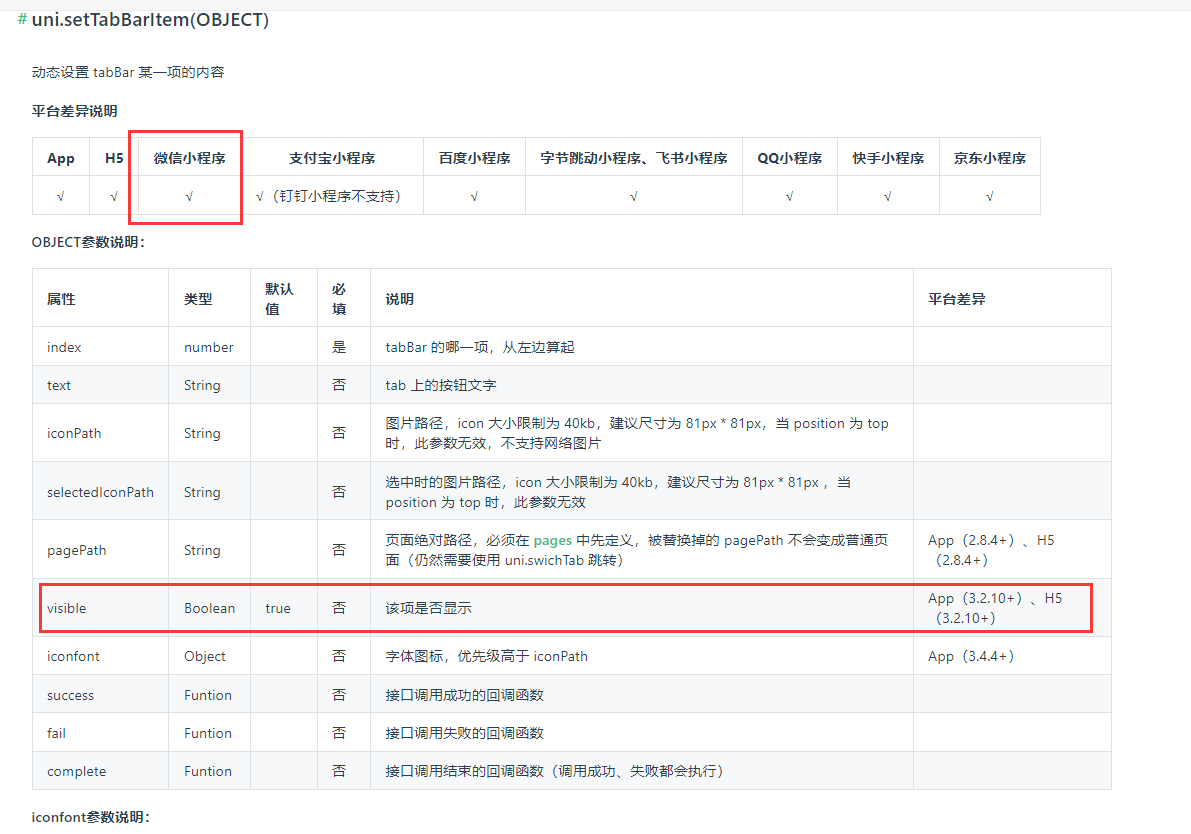The height and width of the screenshot is (834, 1191).
Task: Click '字节跳动小程序、飞书小程序' column header
Action: pyautogui.click(x=633, y=158)
